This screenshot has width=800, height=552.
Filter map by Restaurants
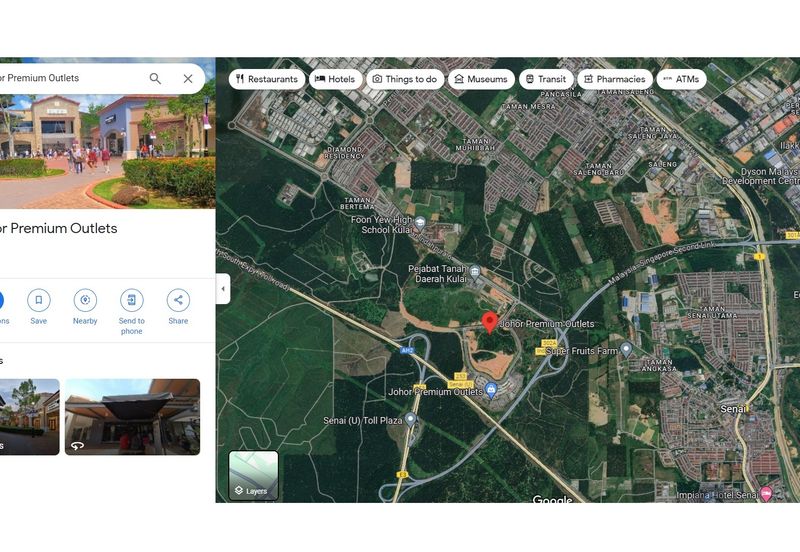point(267,79)
